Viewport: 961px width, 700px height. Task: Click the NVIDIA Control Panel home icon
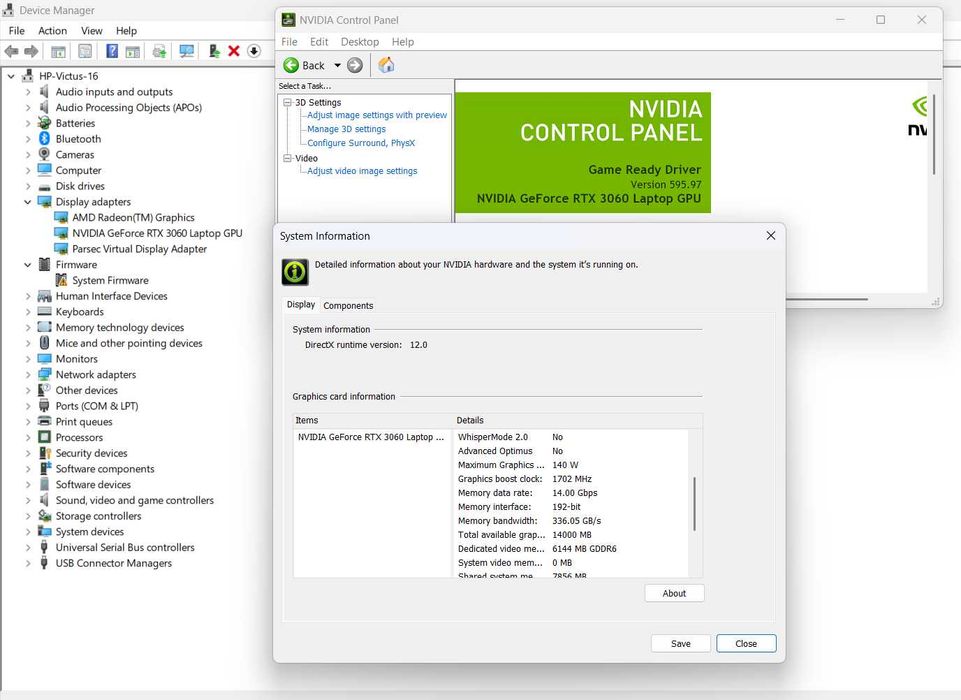pyautogui.click(x=386, y=65)
